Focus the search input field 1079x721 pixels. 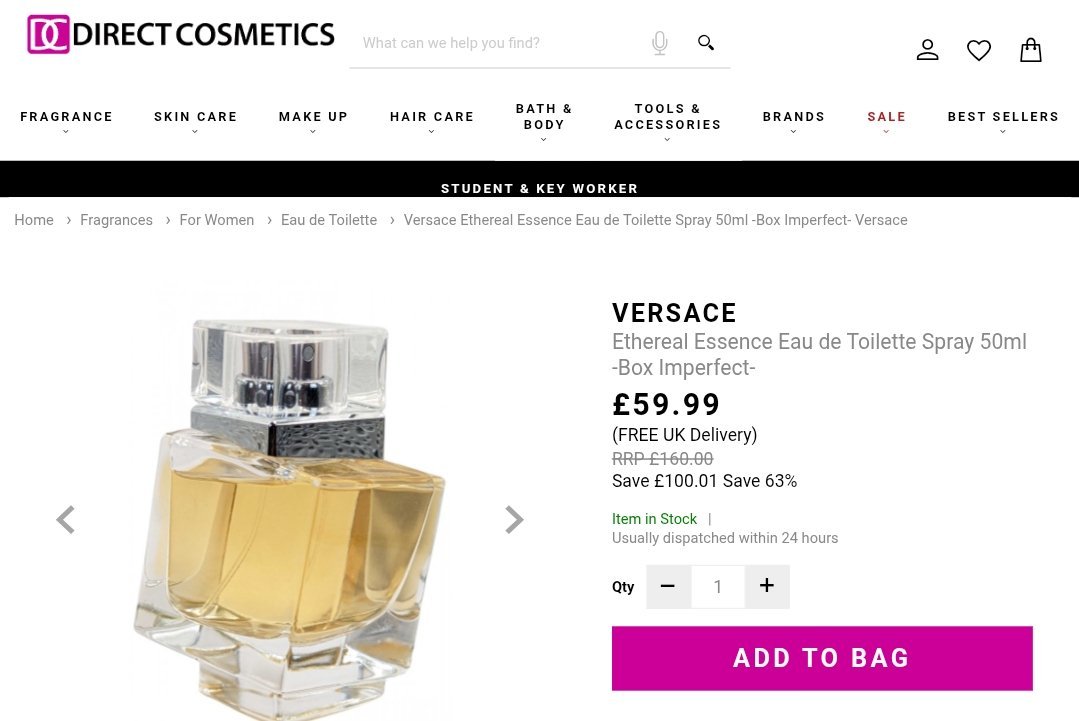499,43
